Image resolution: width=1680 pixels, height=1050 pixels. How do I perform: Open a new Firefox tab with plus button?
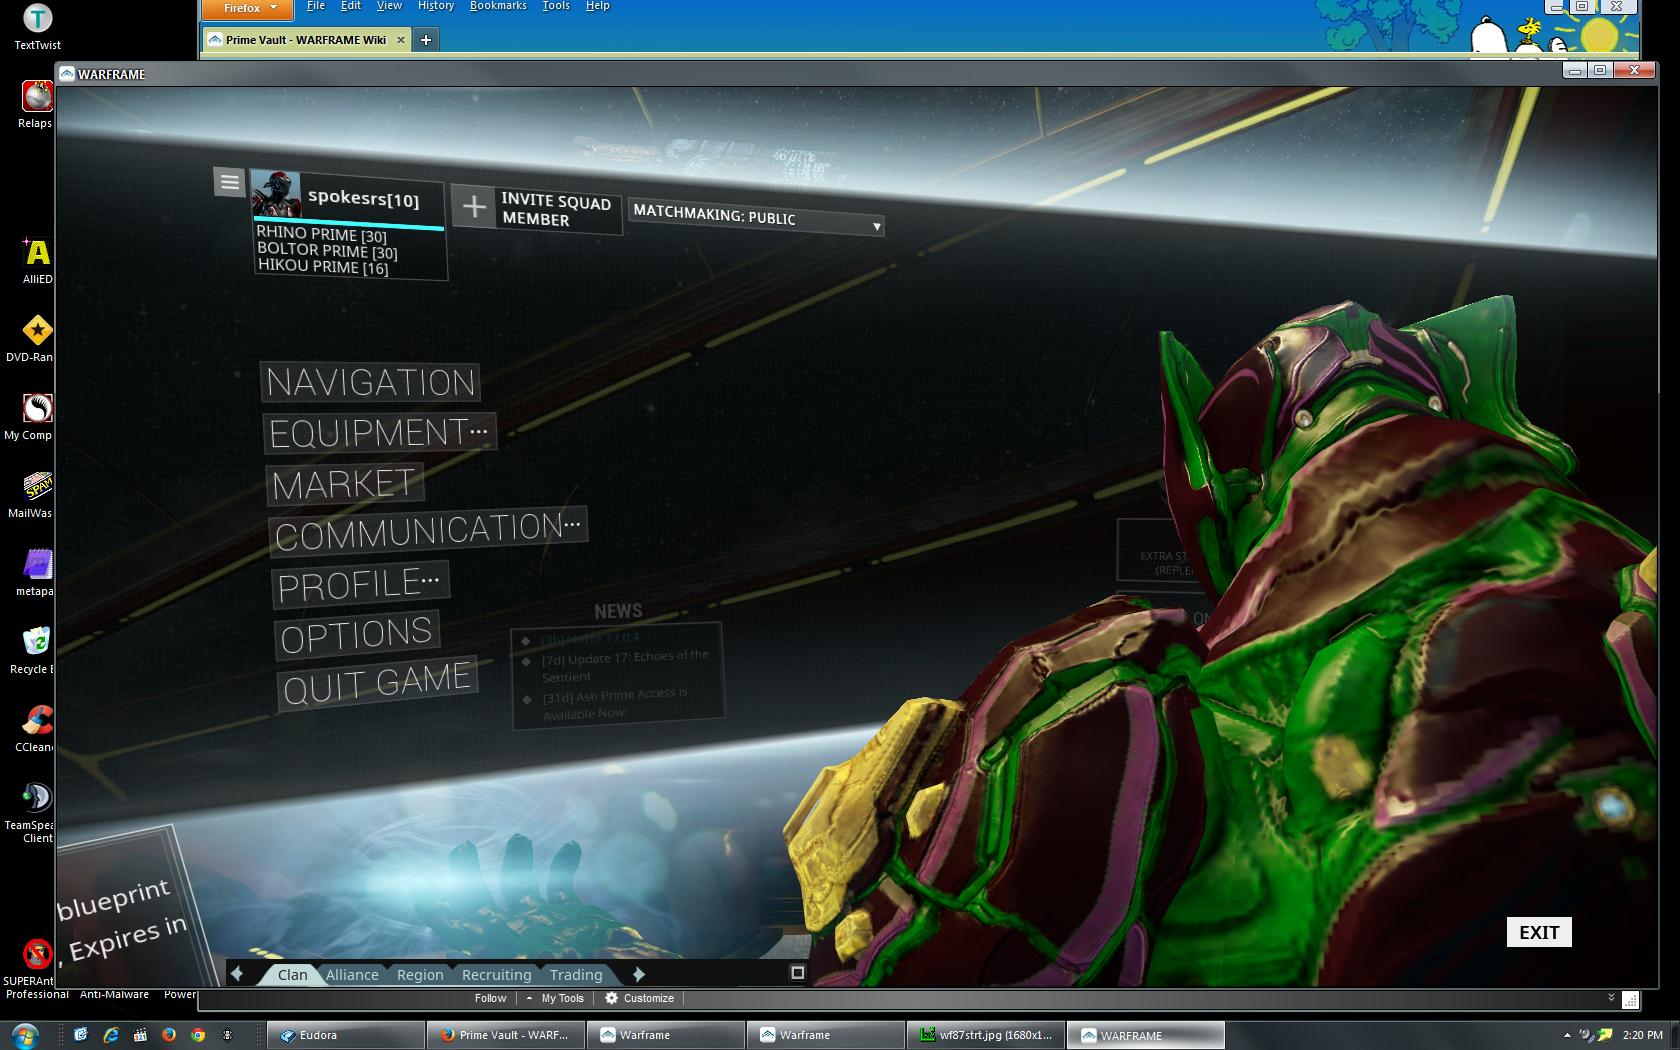pos(425,40)
